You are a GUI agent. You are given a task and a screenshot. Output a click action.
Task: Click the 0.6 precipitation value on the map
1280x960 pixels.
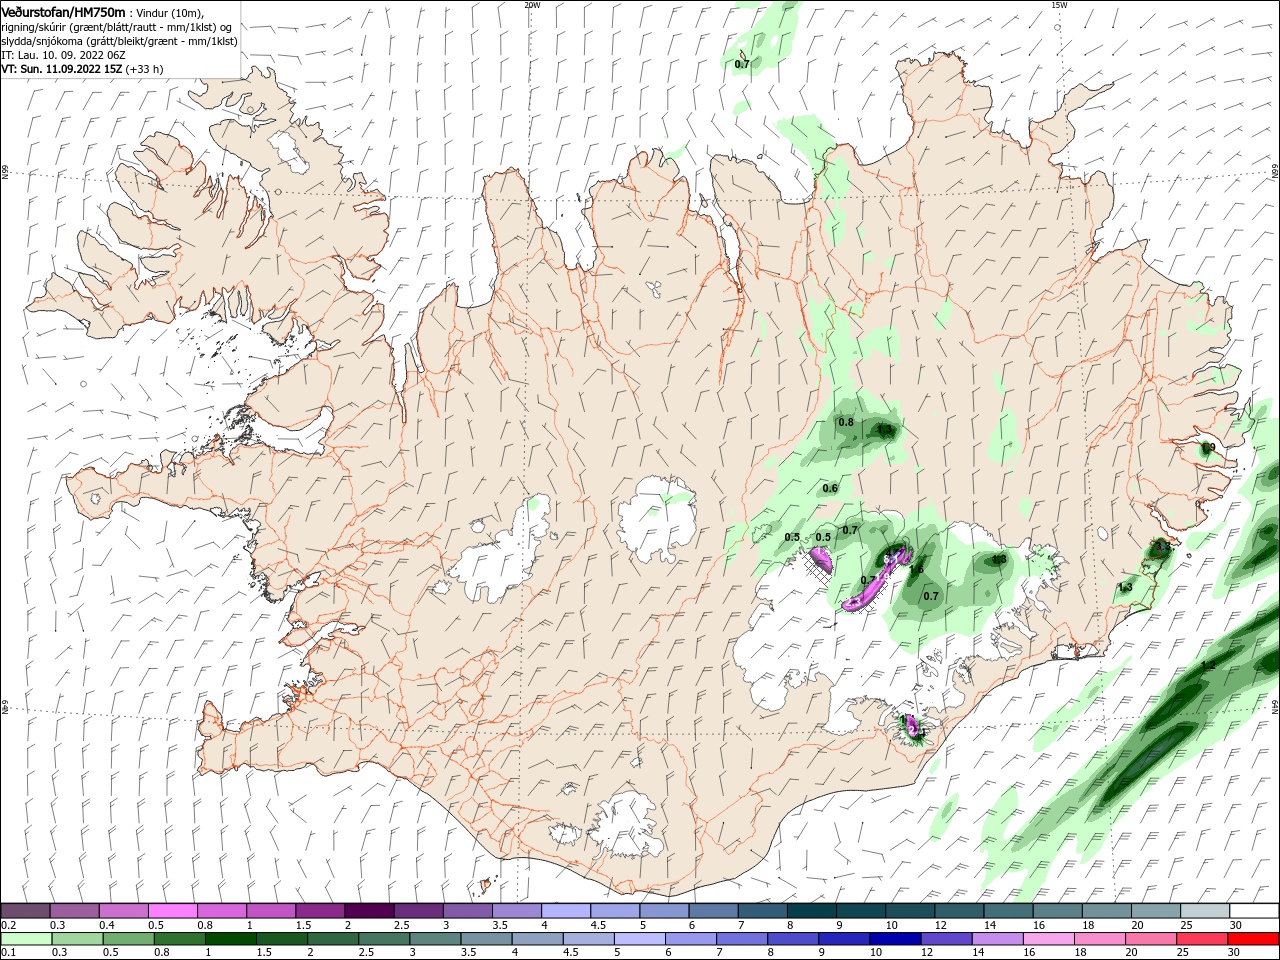coord(830,488)
